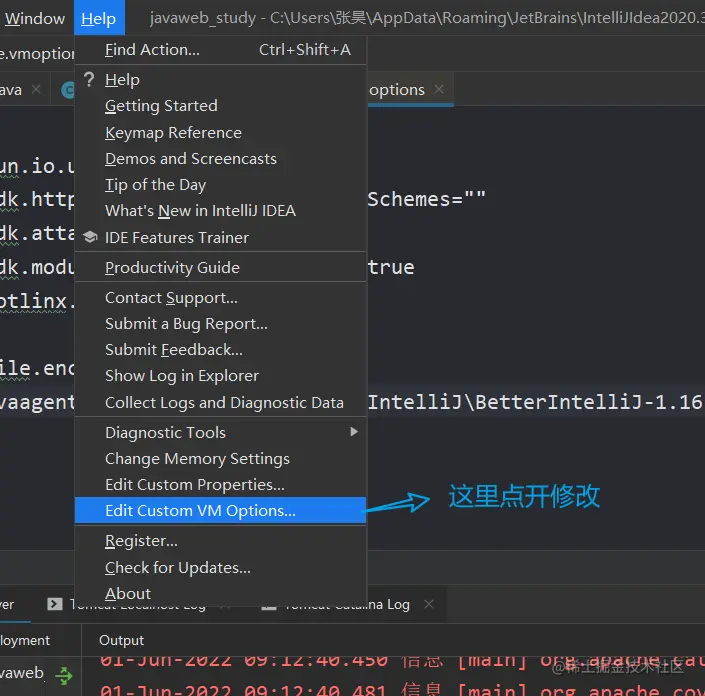The height and width of the screenshot is (696, 705).
Task: Click the class icon on the editor tab
Action: point(68,90)
